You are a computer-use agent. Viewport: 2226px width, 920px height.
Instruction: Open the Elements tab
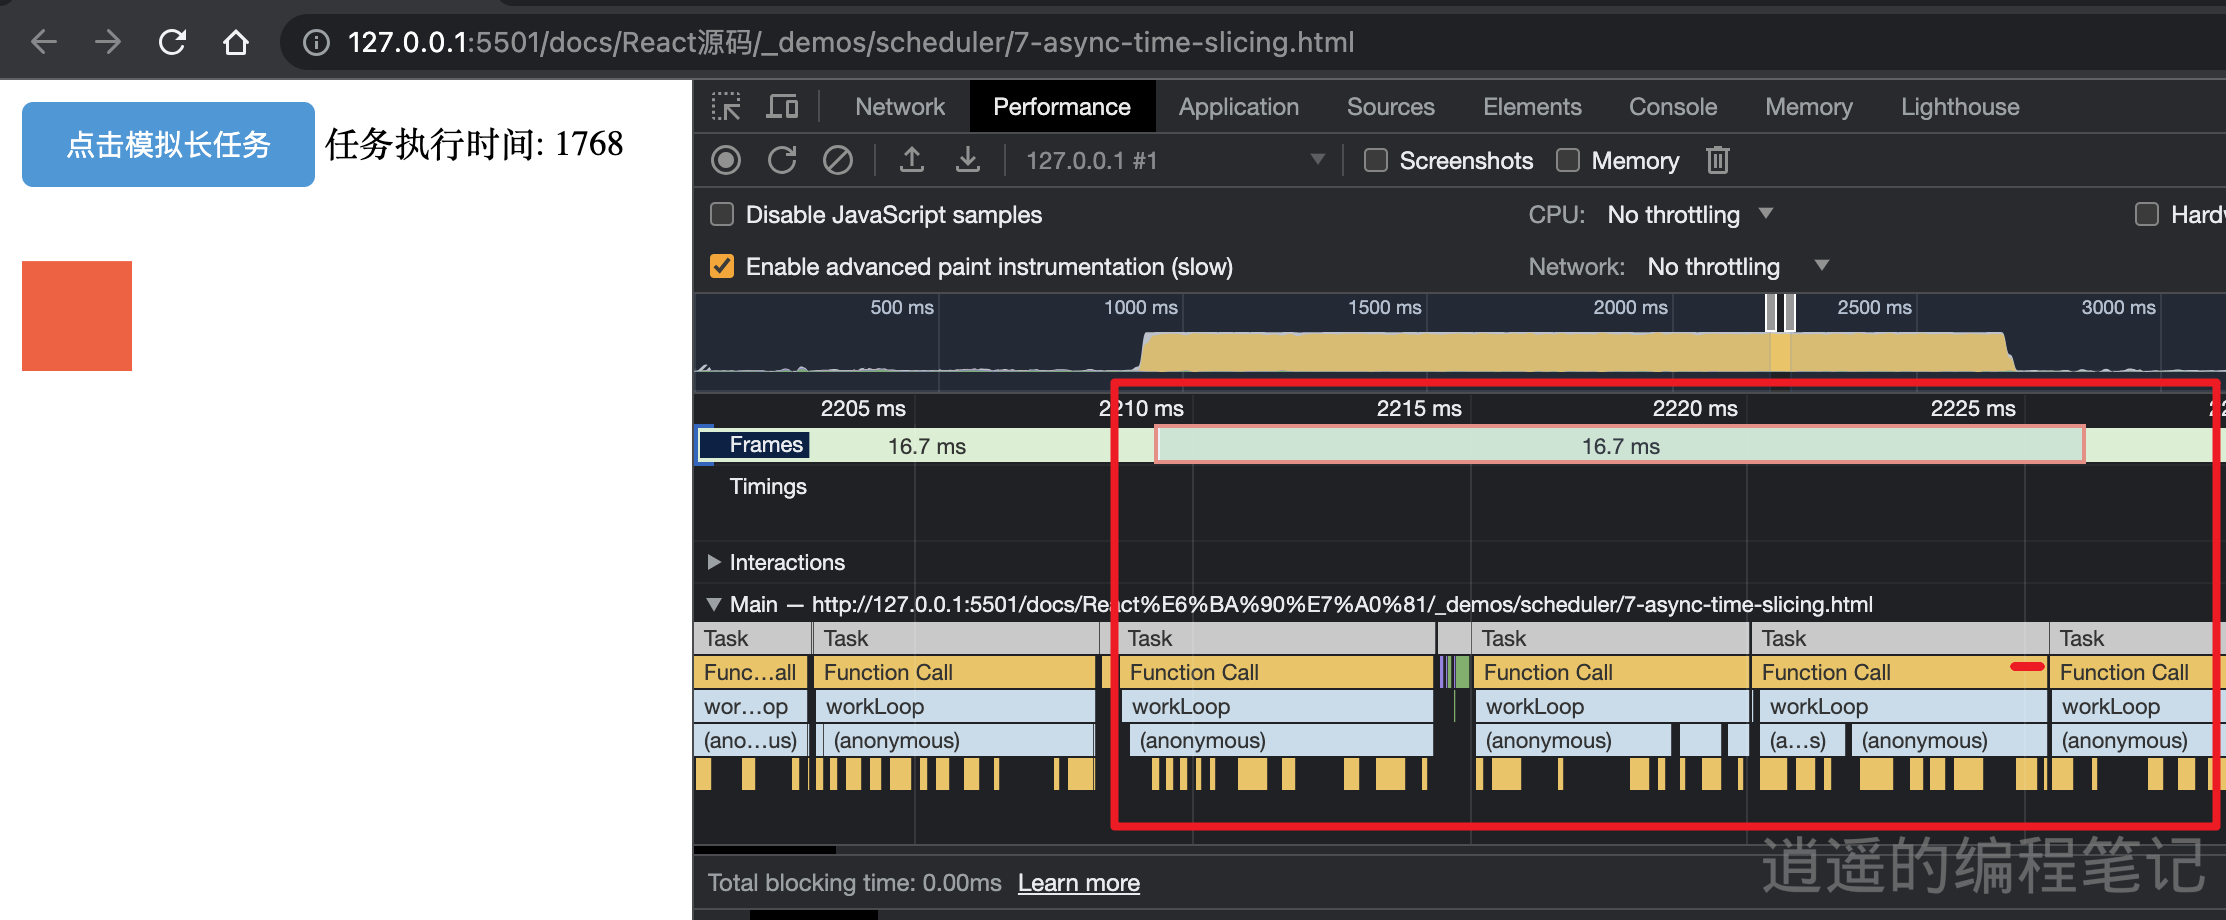1532,107
